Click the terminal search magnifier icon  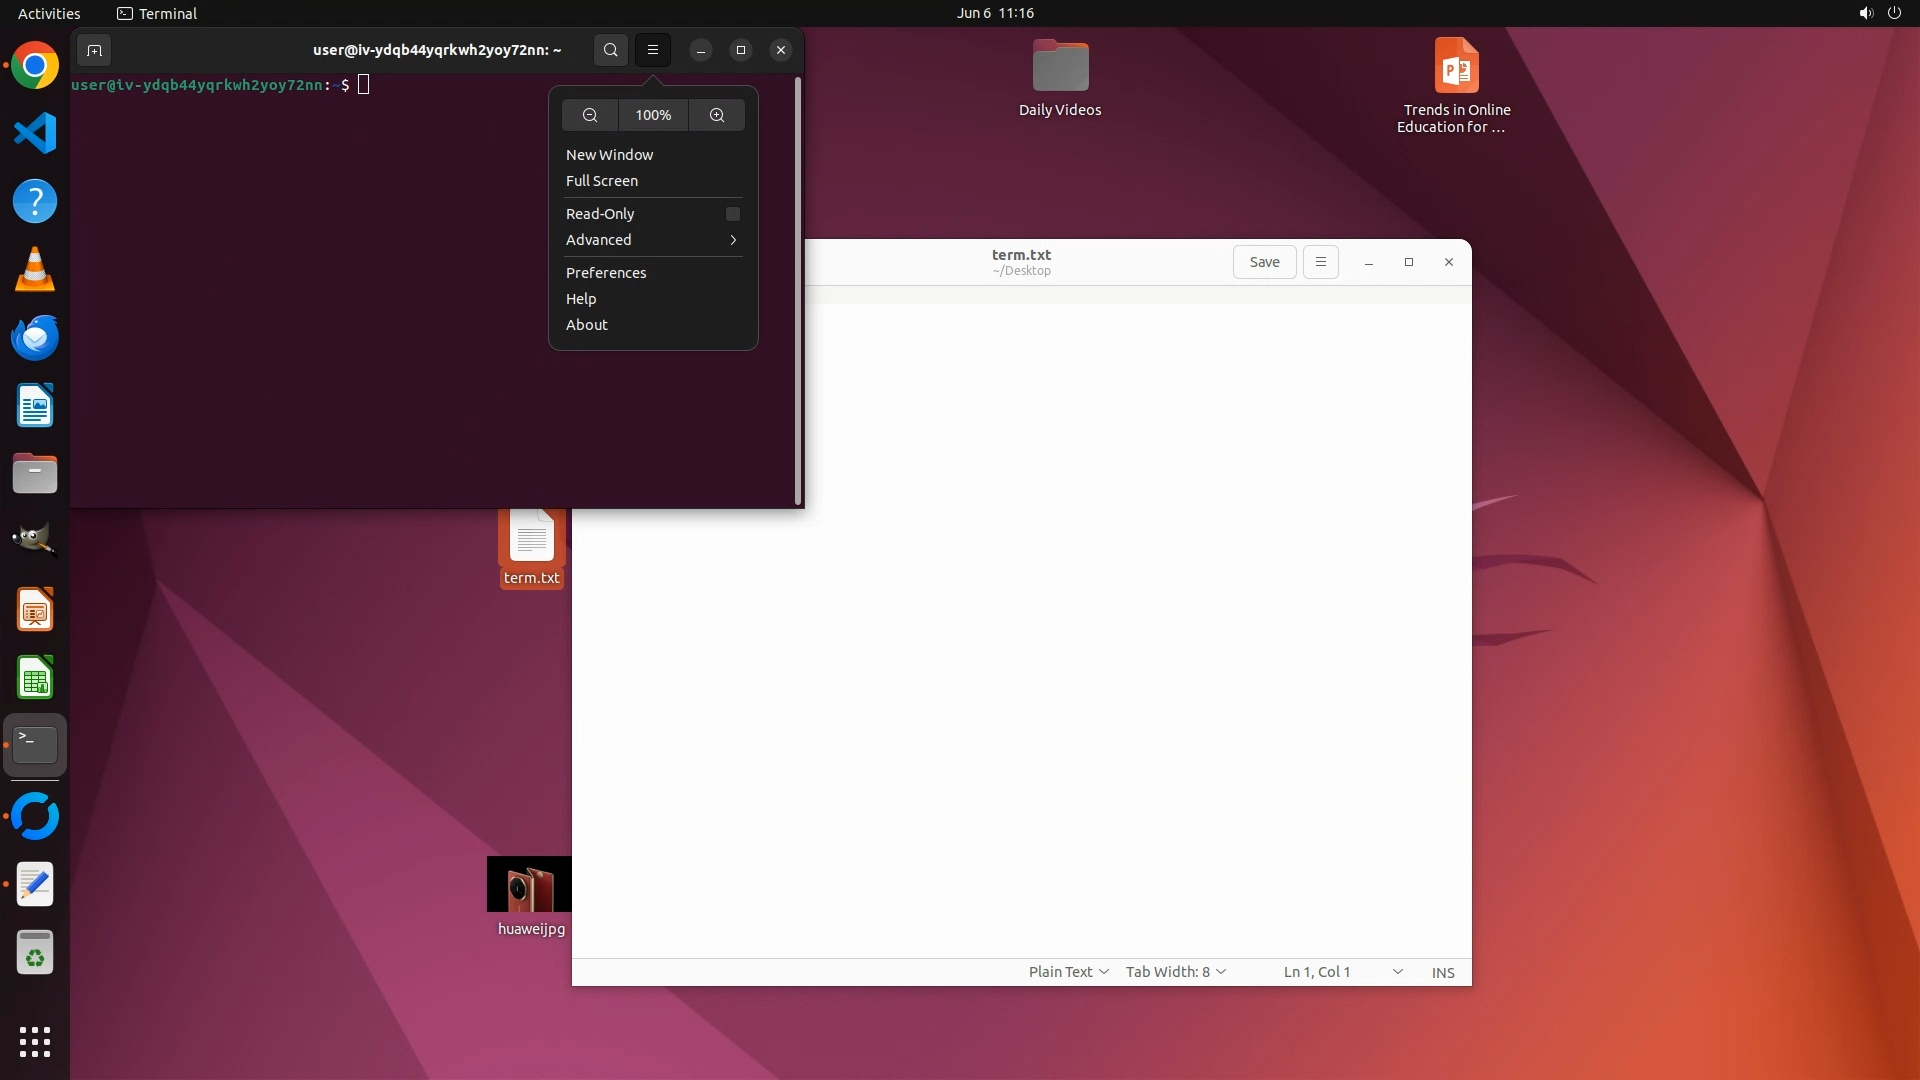click(610, 50)
